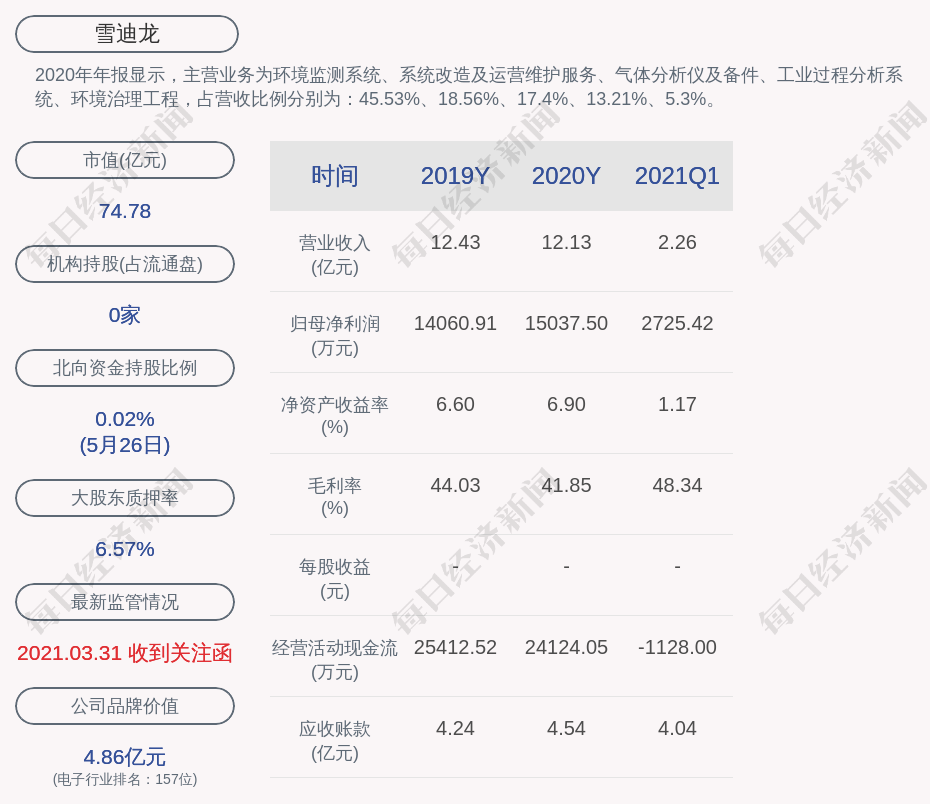Click the 应收账款(亿元) row label
Viewport: 930px width, 804px height.
(x=335, y=741)
